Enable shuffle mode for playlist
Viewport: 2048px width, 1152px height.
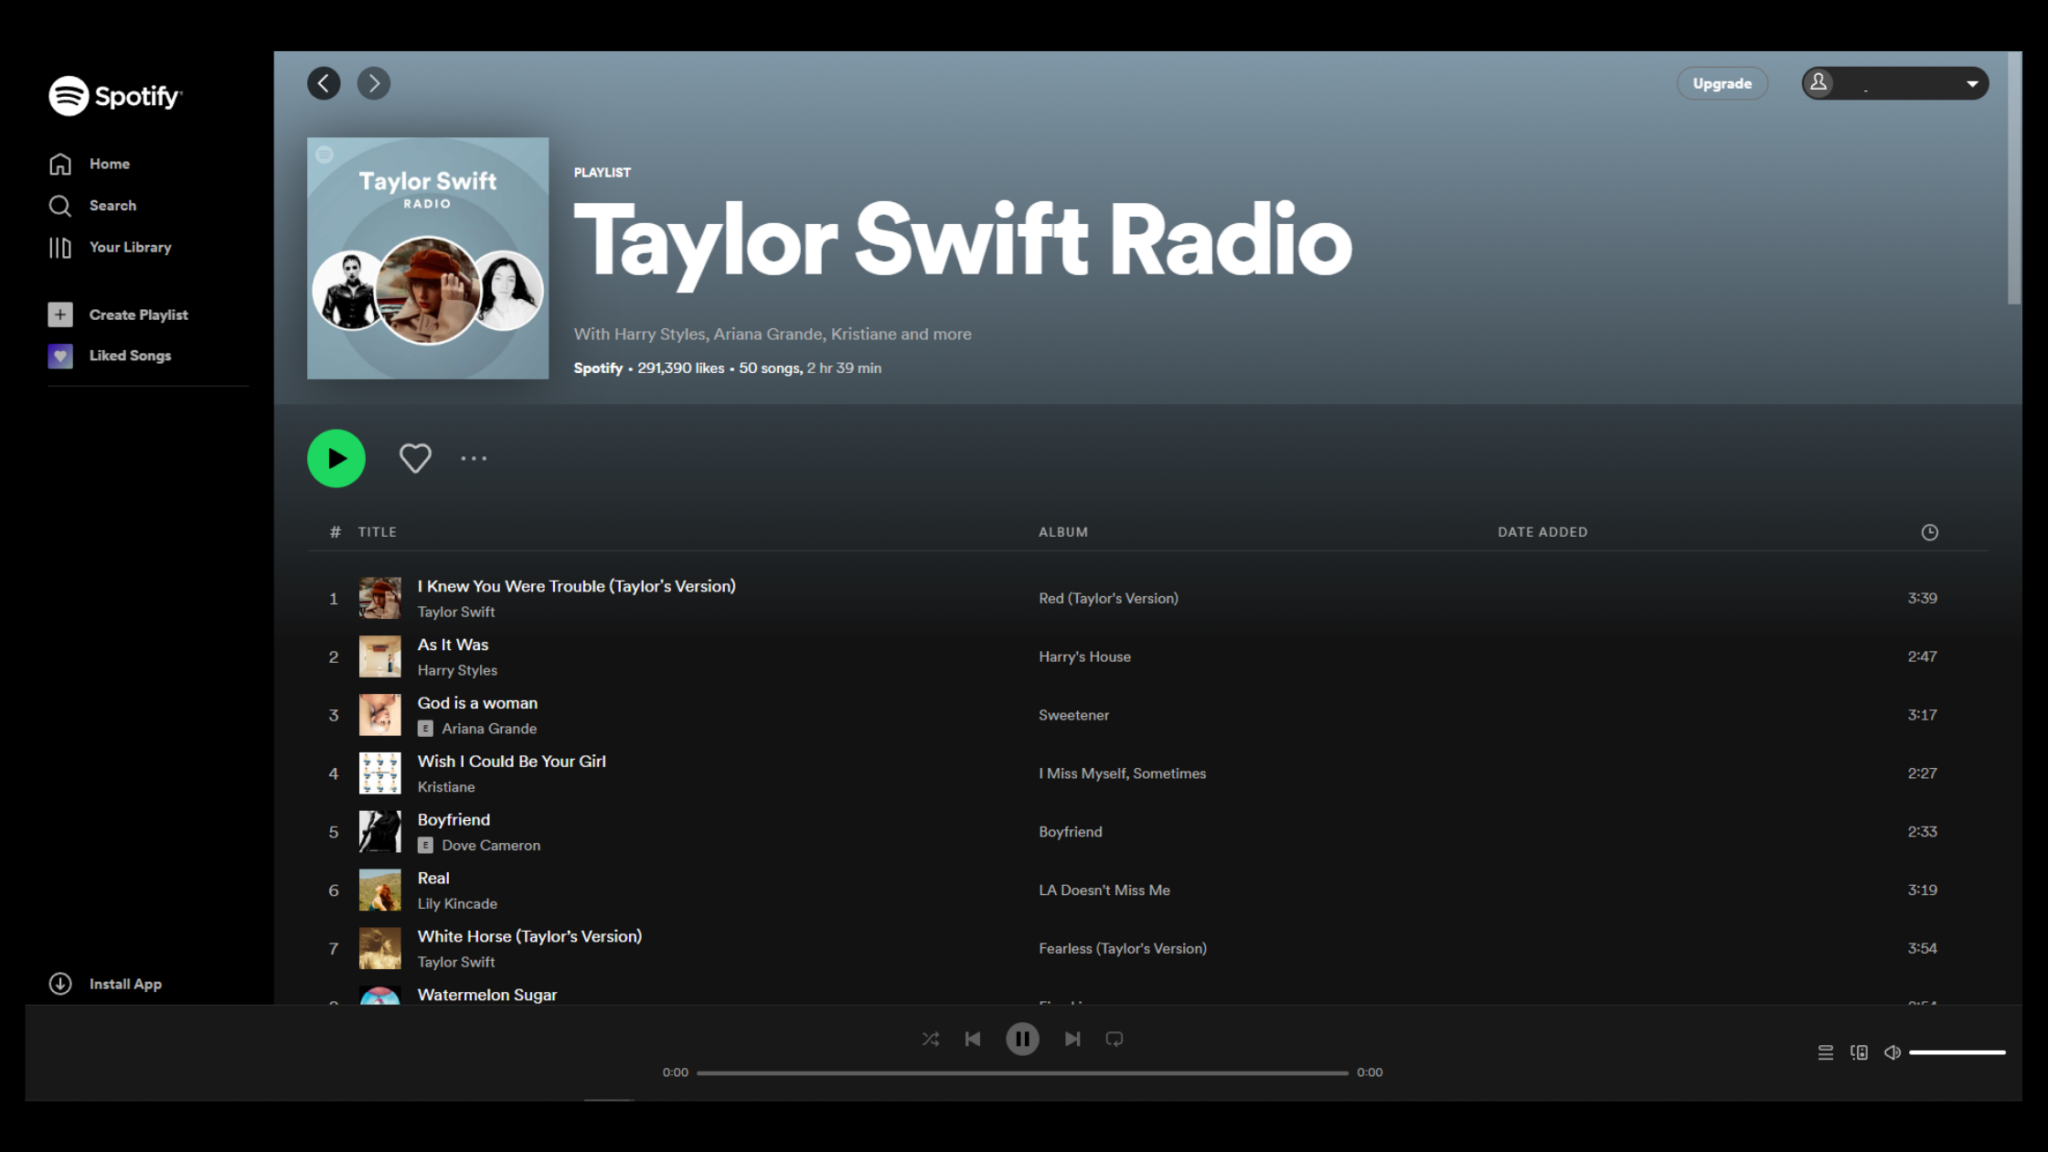click(930, 1038)
